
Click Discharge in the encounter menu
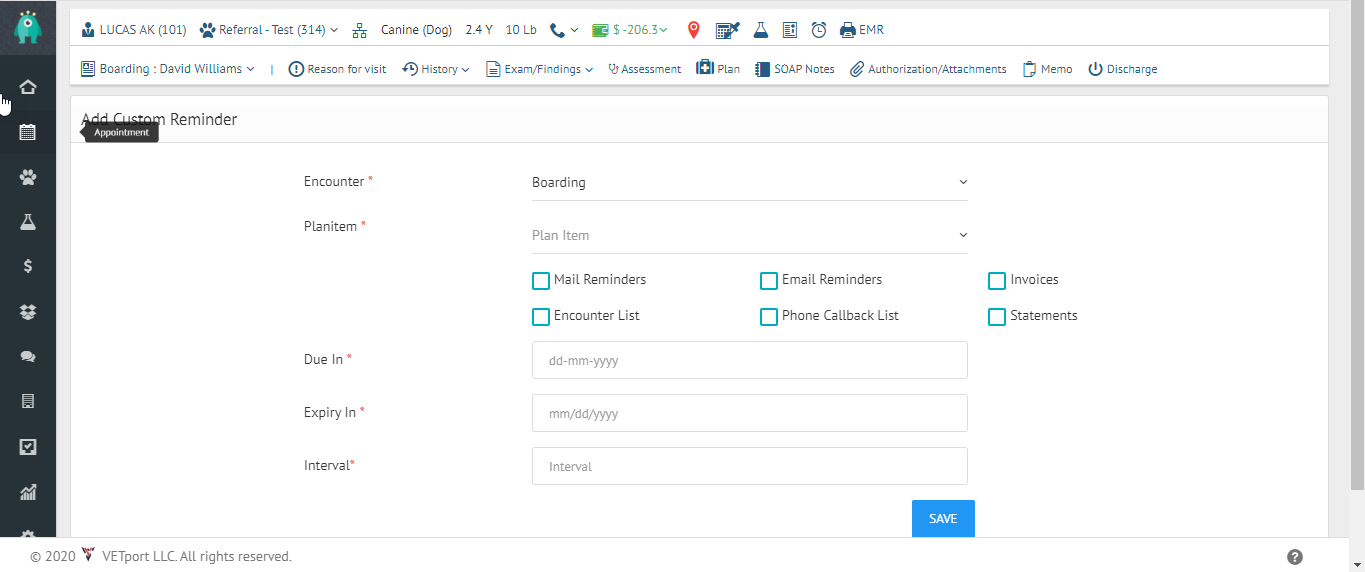(1123, 69)
